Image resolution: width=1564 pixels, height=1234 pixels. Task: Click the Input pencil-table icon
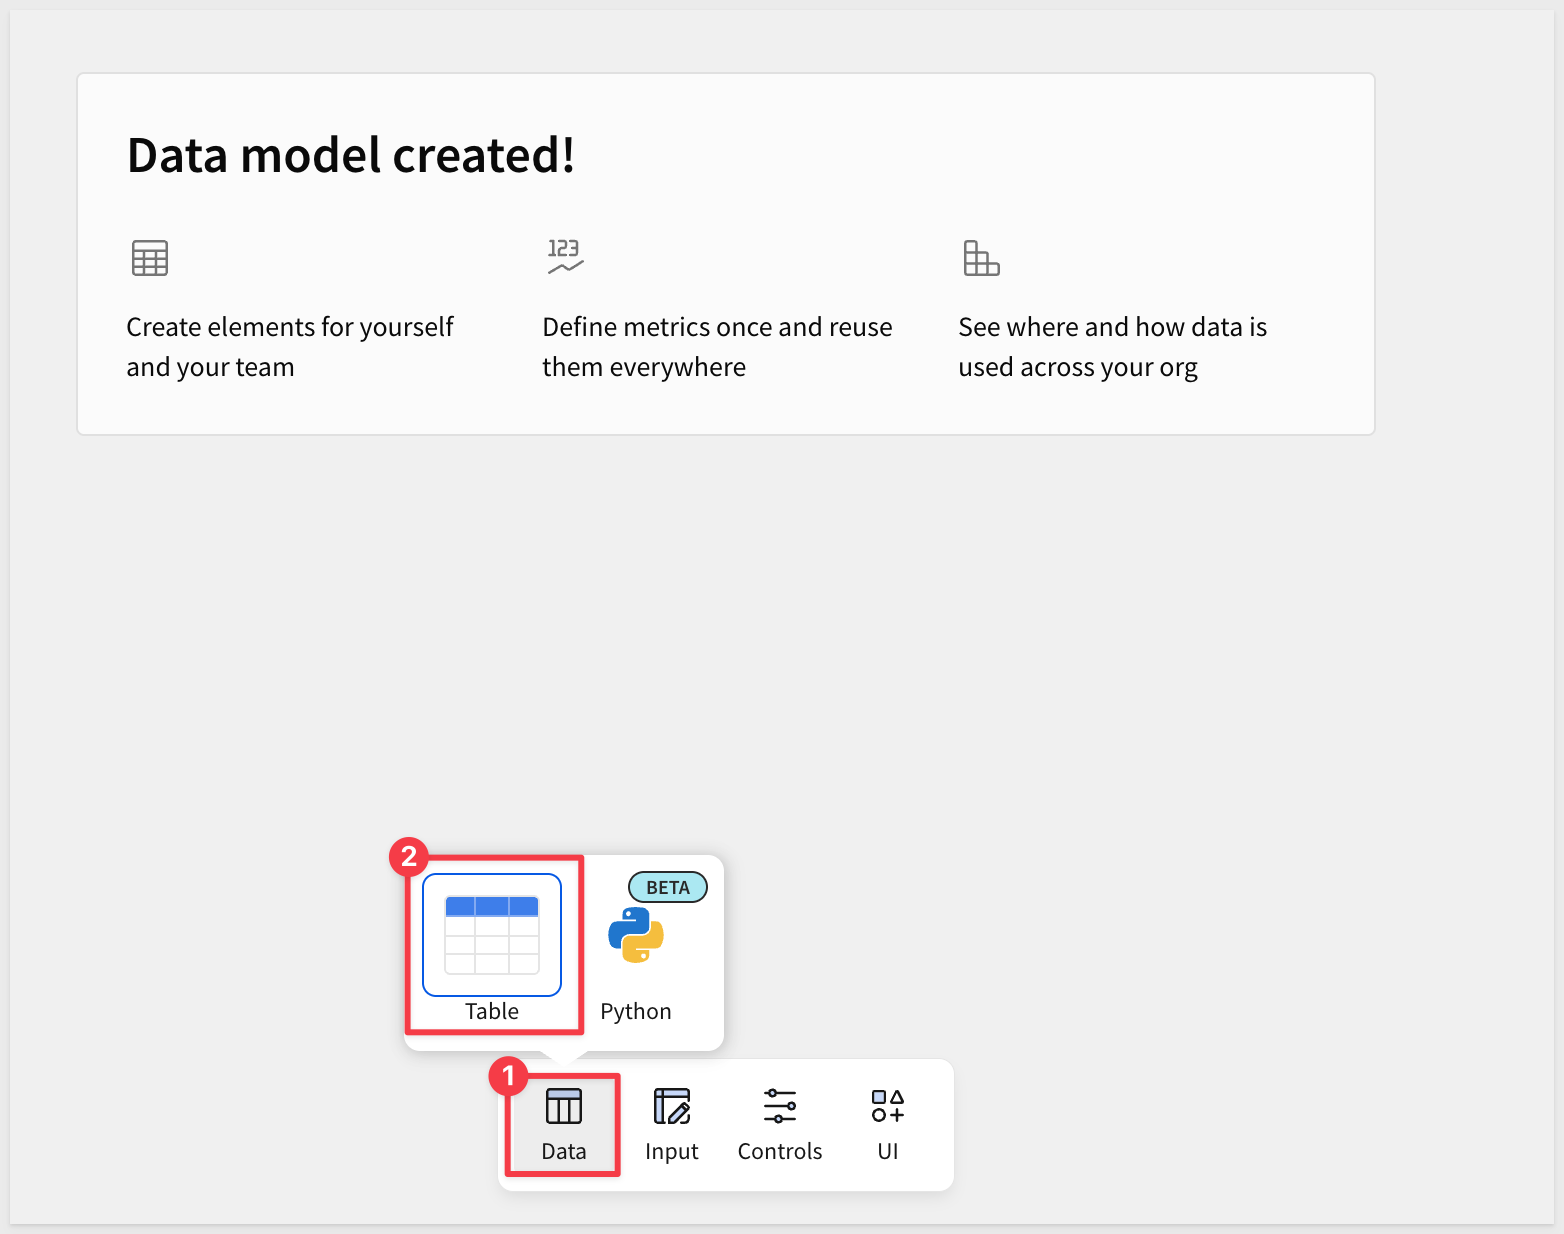(x=671, y=1107)
